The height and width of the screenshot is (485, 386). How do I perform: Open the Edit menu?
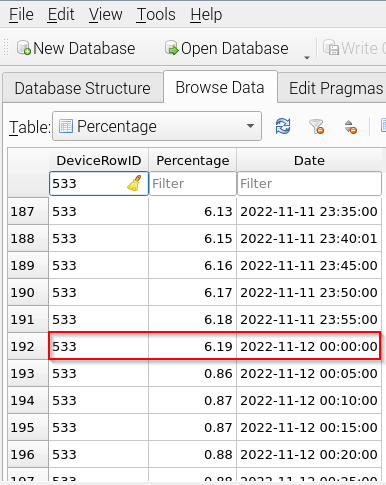point(61,15)
